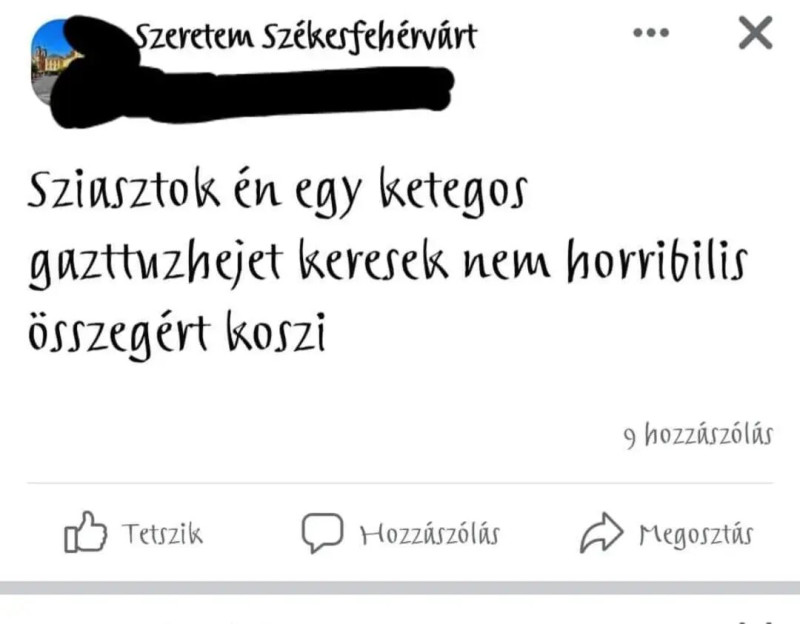The image size is (800, 624).
Task: Click the share arrow icon
Action: tap(602, 533)
